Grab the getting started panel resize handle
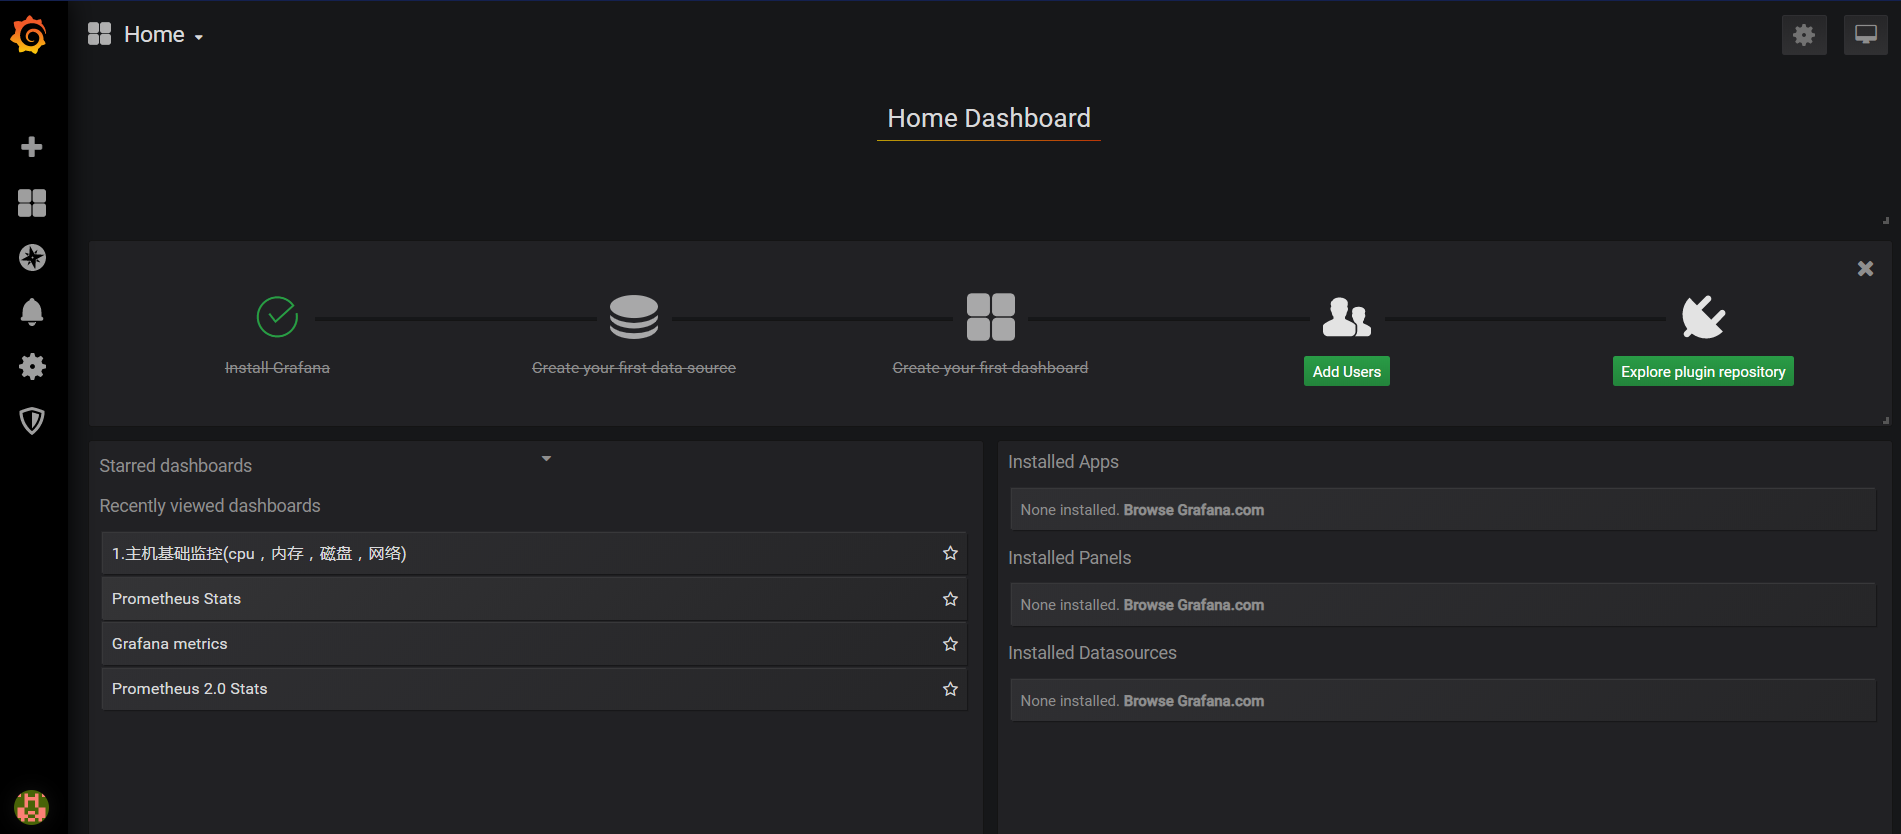The width and height of the screenshot is (1901, 834). [x=1885, y=420]
